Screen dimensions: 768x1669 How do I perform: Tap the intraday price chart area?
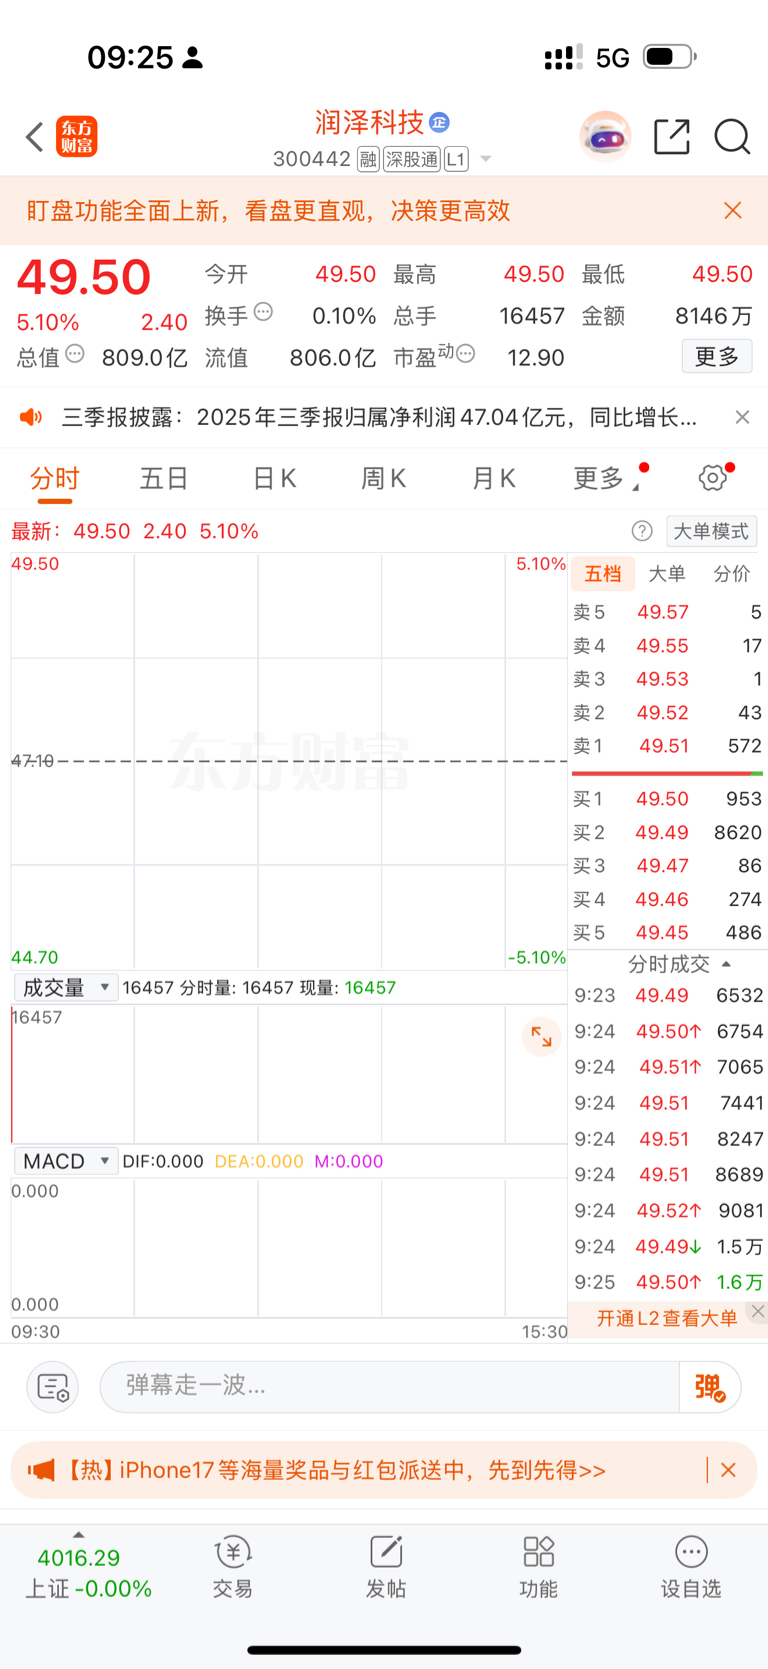(x=289, y=760)
